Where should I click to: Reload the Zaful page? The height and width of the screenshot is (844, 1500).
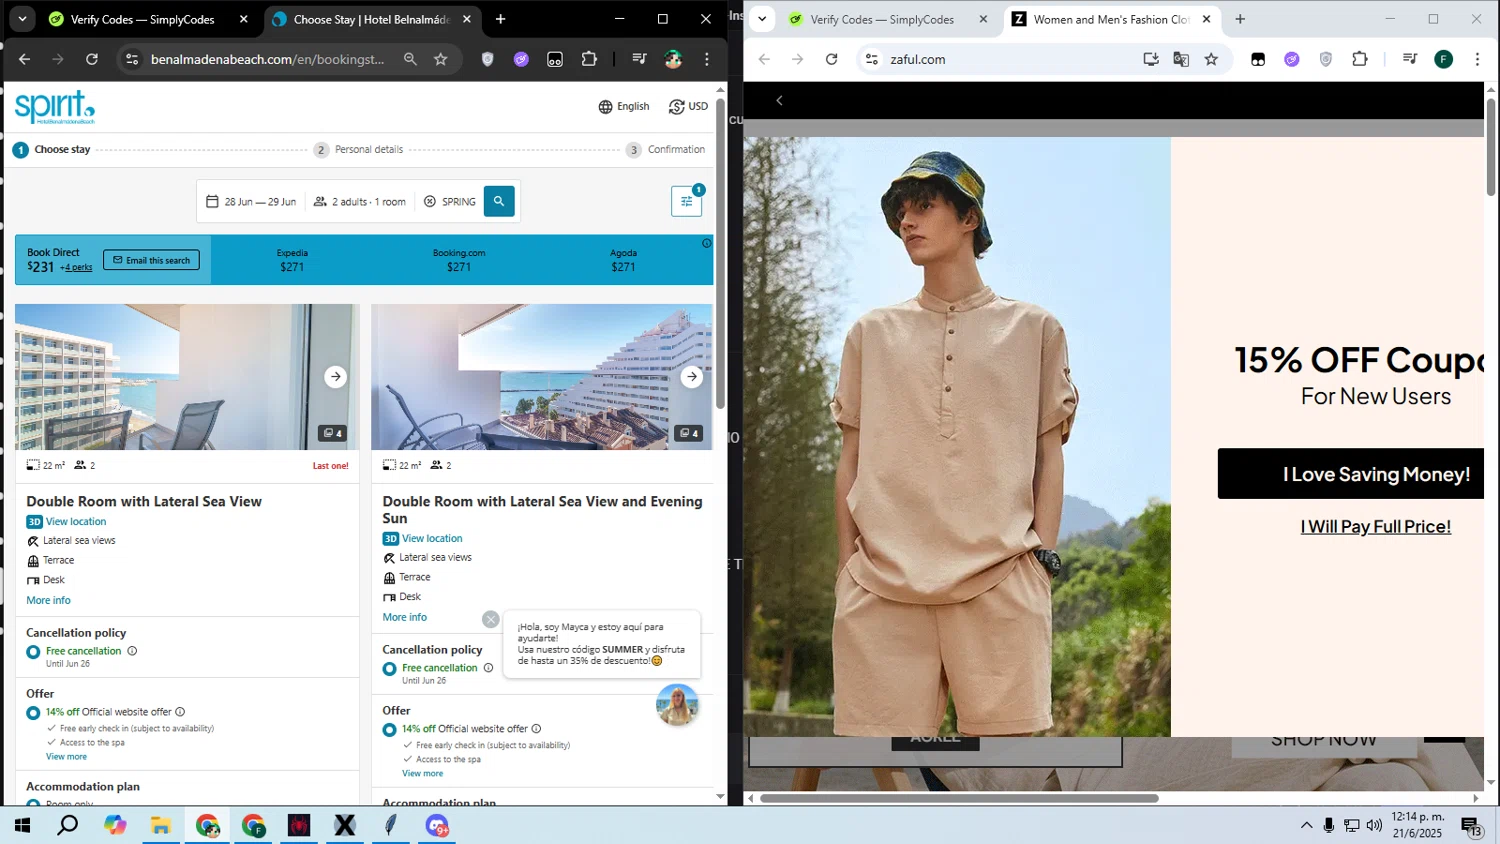tap(831, 59)
